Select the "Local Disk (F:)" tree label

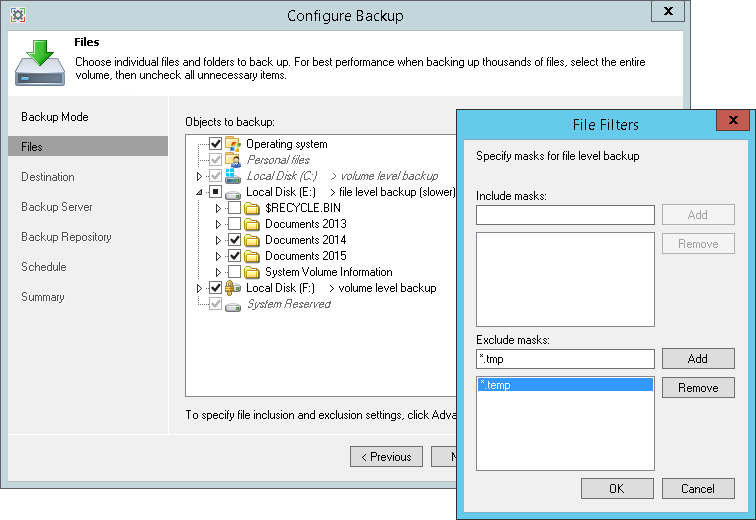click(281, 288)
